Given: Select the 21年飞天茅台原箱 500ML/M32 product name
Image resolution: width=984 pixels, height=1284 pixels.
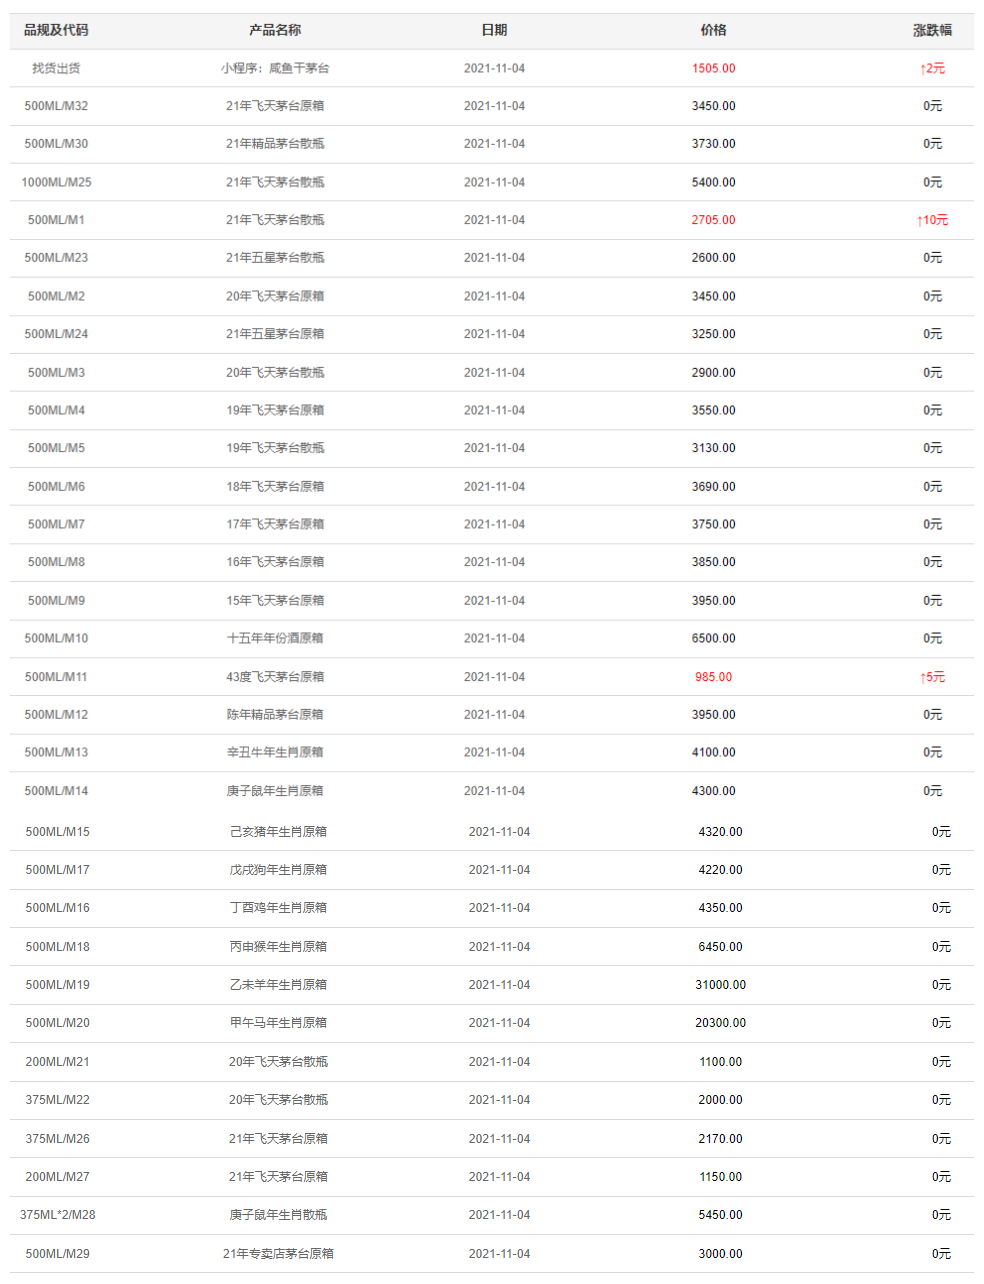Looking at the screenshot, I should tap(275, 106).
